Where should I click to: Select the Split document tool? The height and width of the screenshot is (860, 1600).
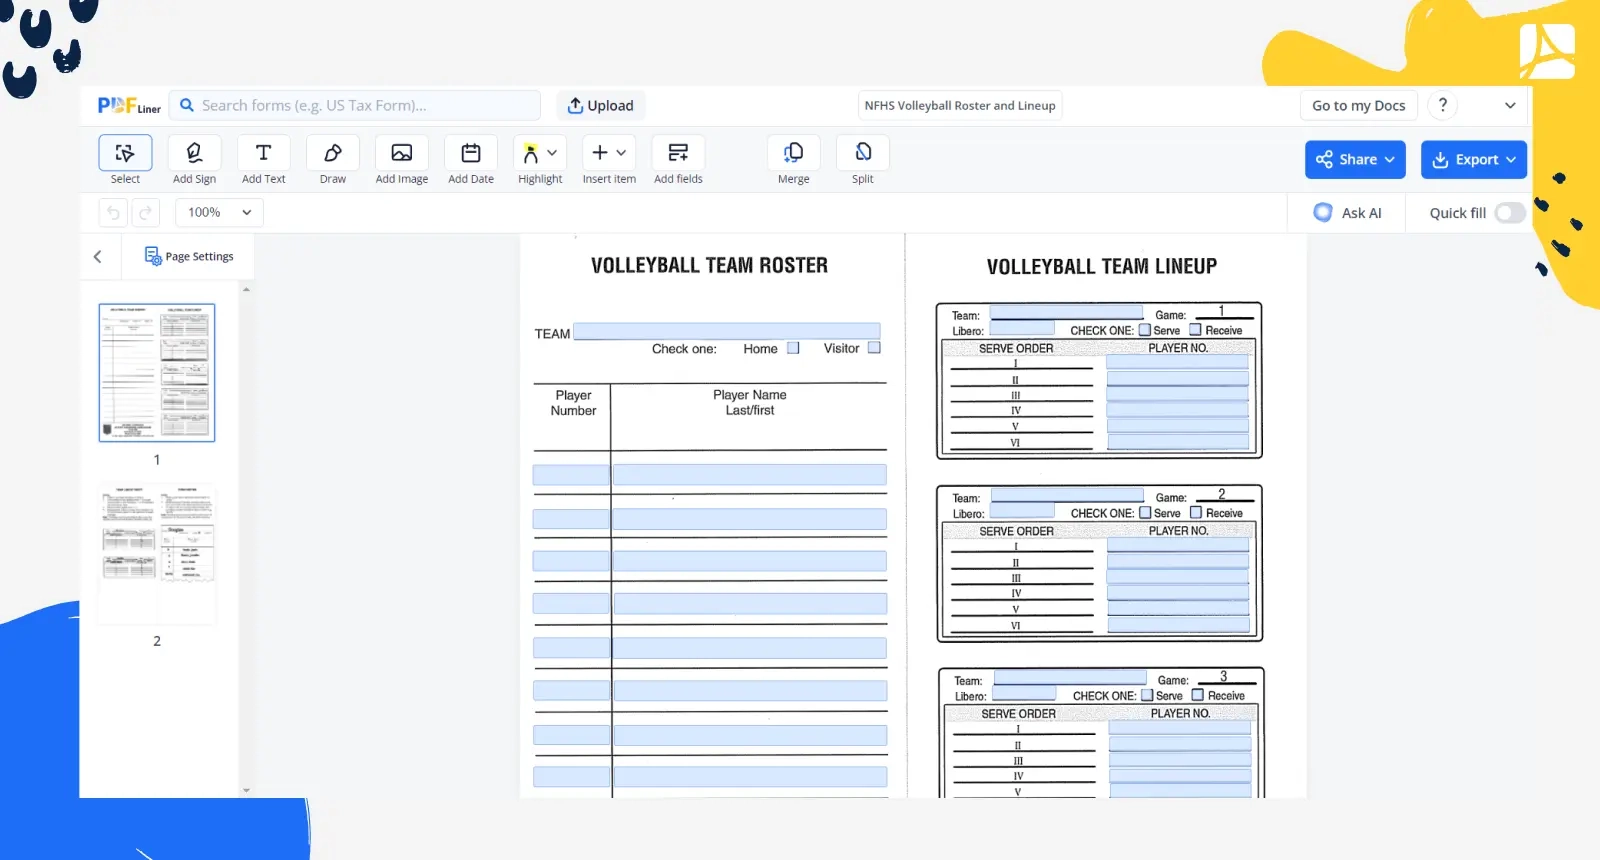(x=862, y=154)
